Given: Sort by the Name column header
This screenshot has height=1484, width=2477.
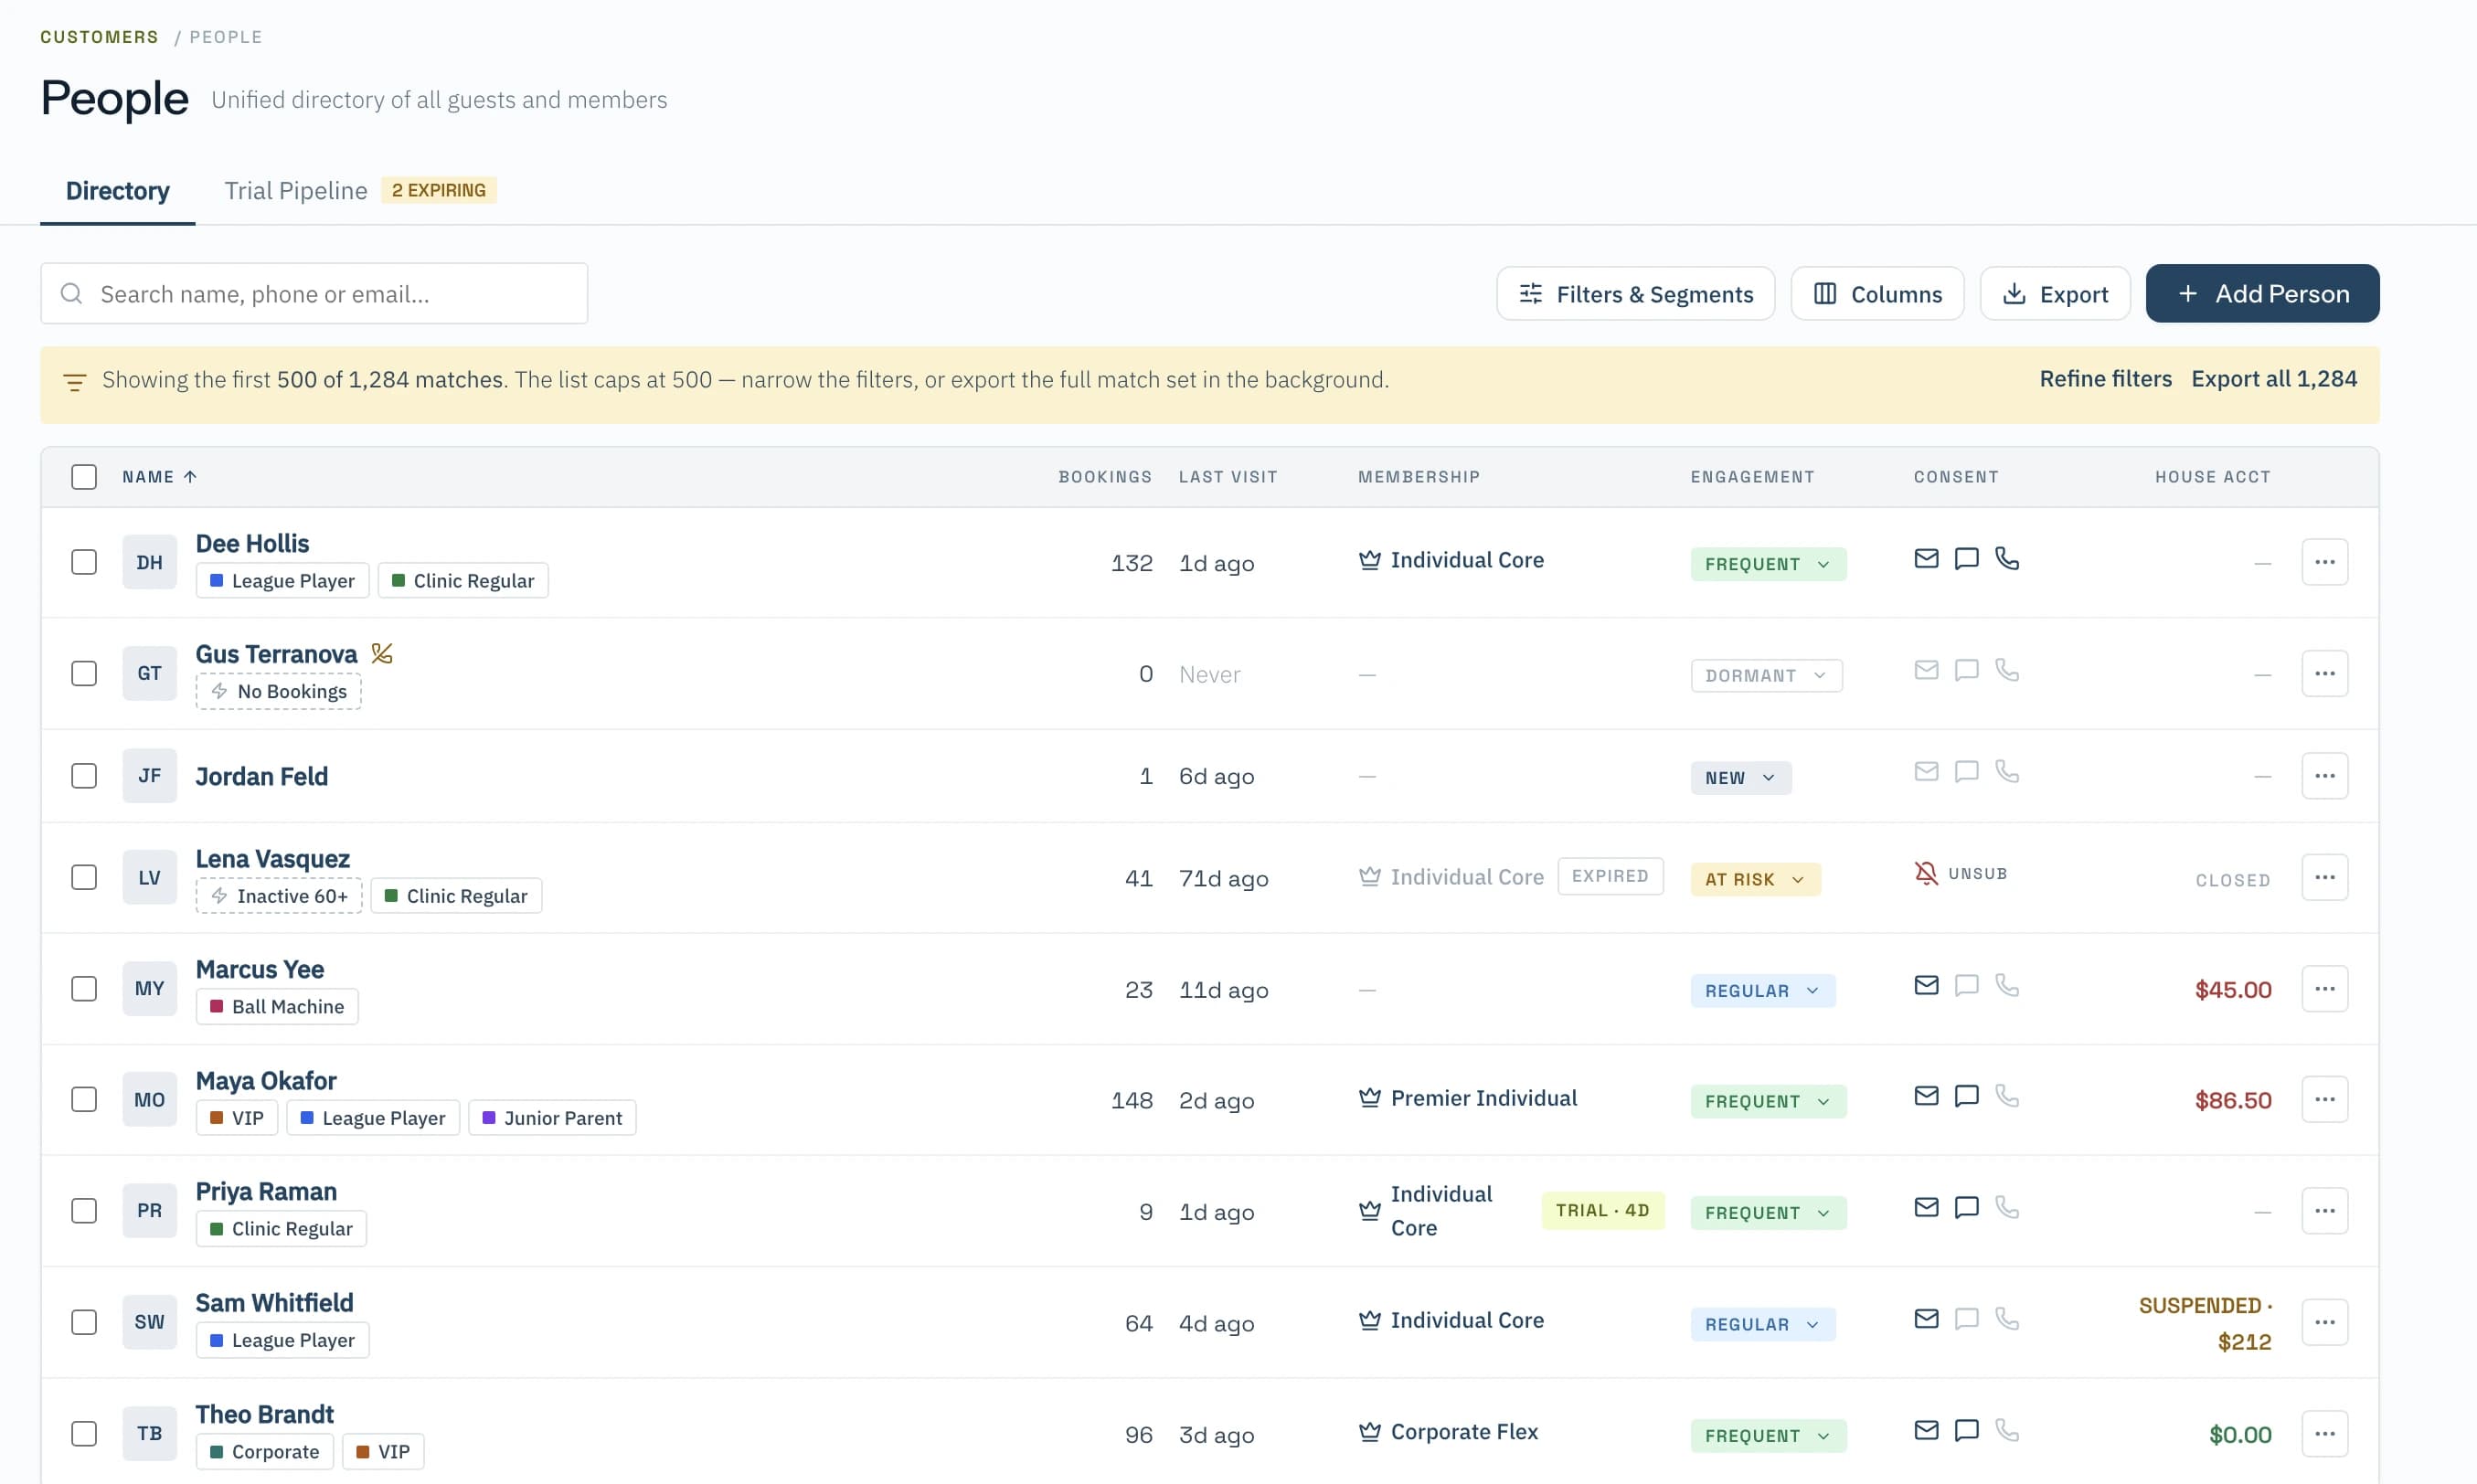Looking at the screenshot, I should (159, 477).
